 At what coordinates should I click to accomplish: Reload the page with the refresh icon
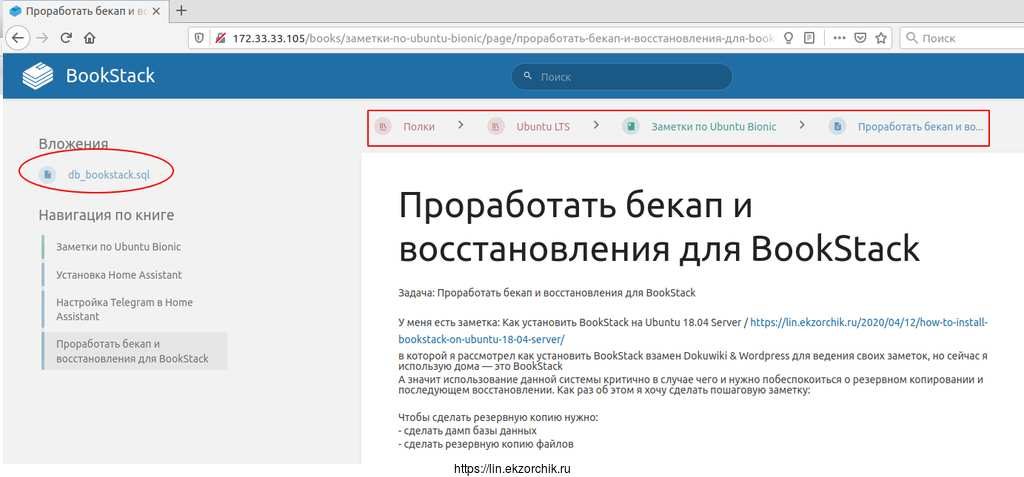(66, 38)
